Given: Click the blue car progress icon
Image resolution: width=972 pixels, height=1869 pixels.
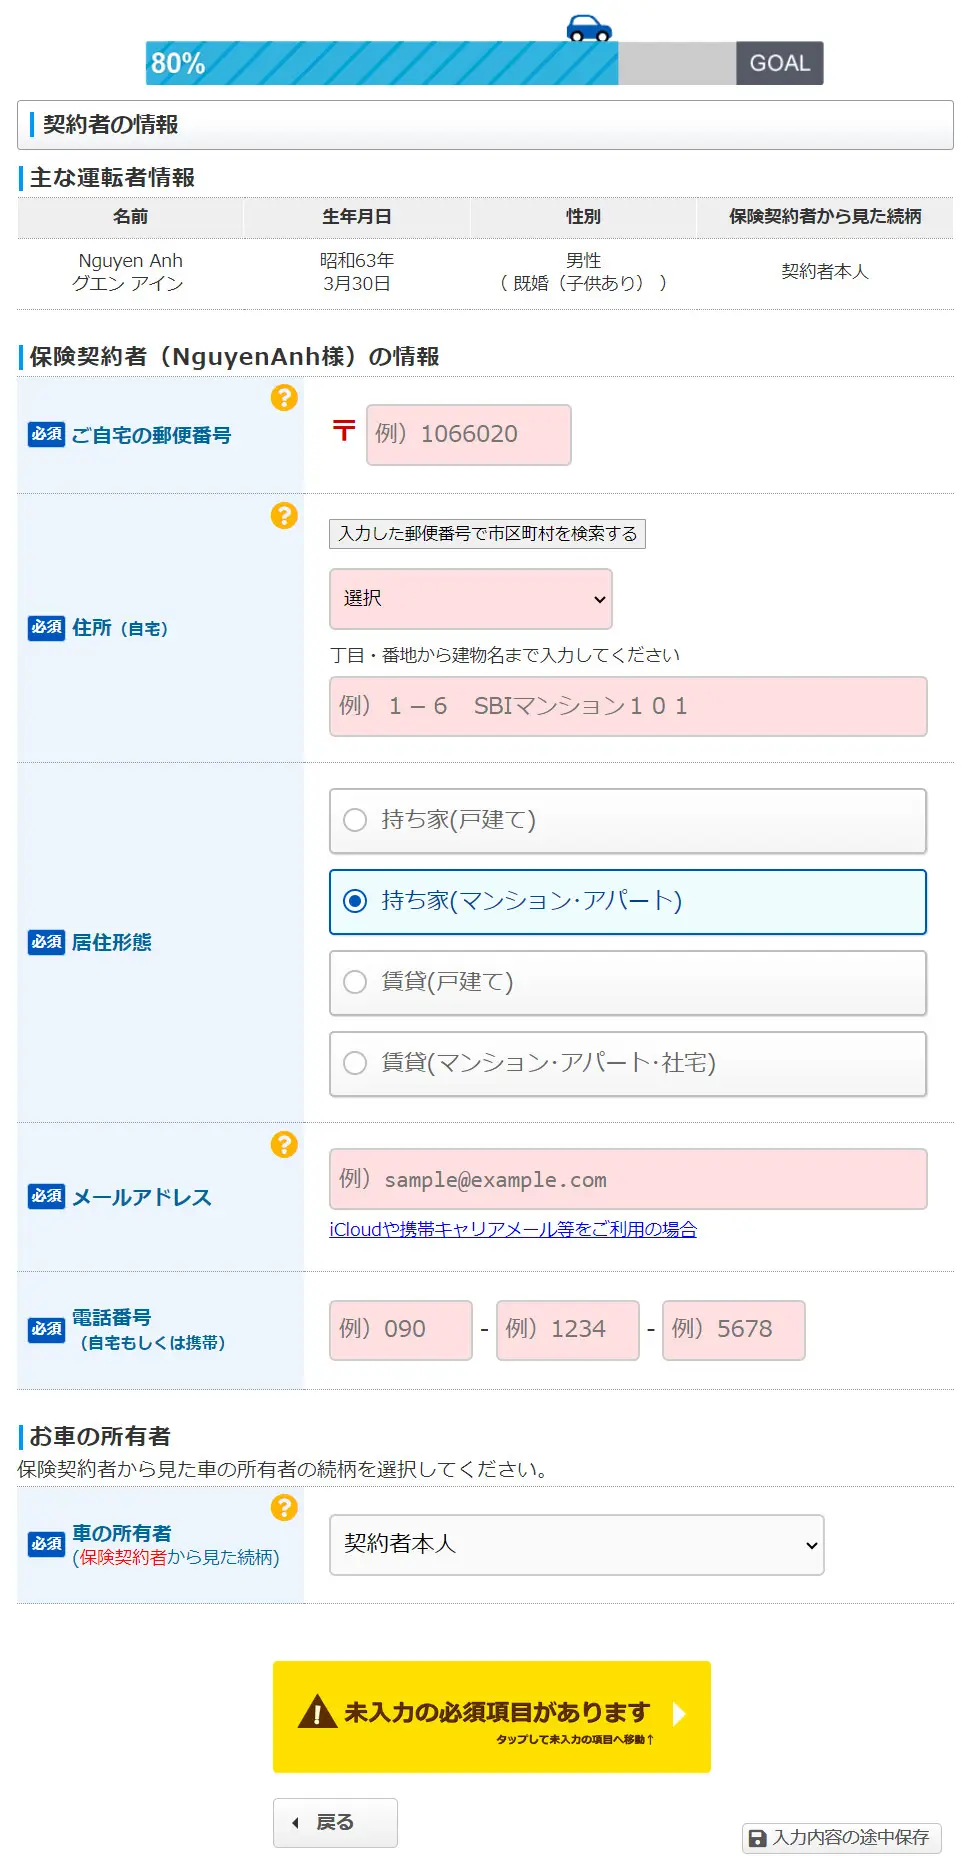Looking at the screenshot, I should click(x=589, y=28).
